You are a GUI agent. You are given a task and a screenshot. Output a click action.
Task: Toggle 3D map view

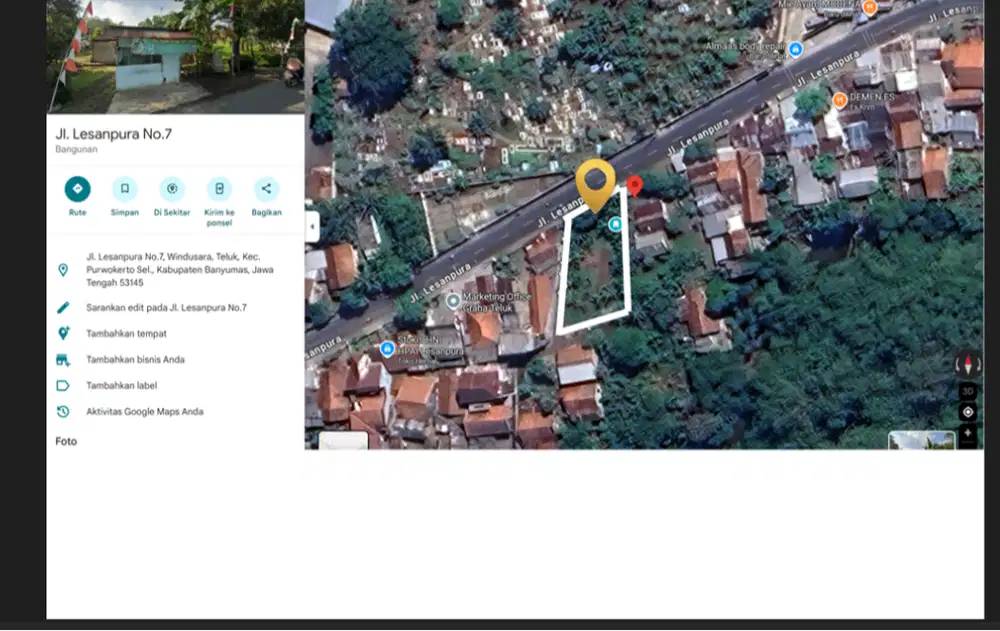coord(967,388)
